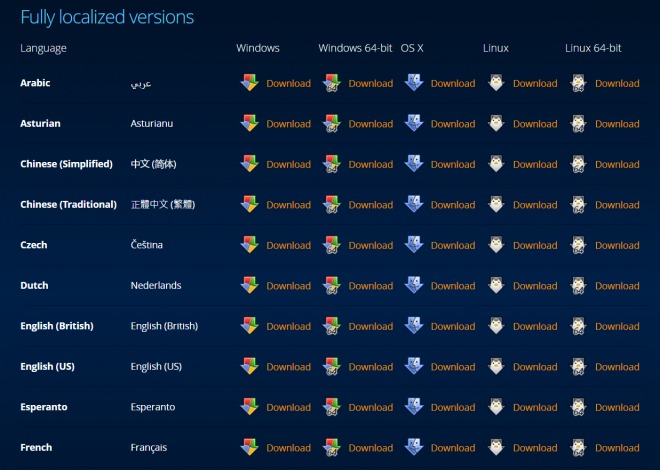Click the Windows 64-bit icon for English (British)
The height and width of the screenshot is (470, 660).
coord(331,326)
